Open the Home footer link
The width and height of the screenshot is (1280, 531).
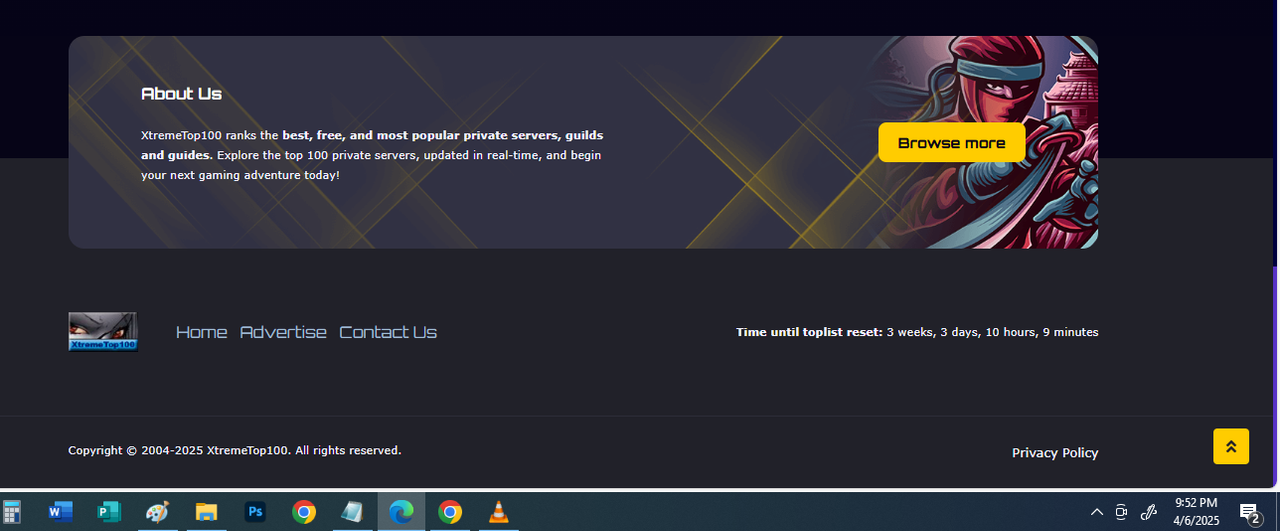click(201, 332)
